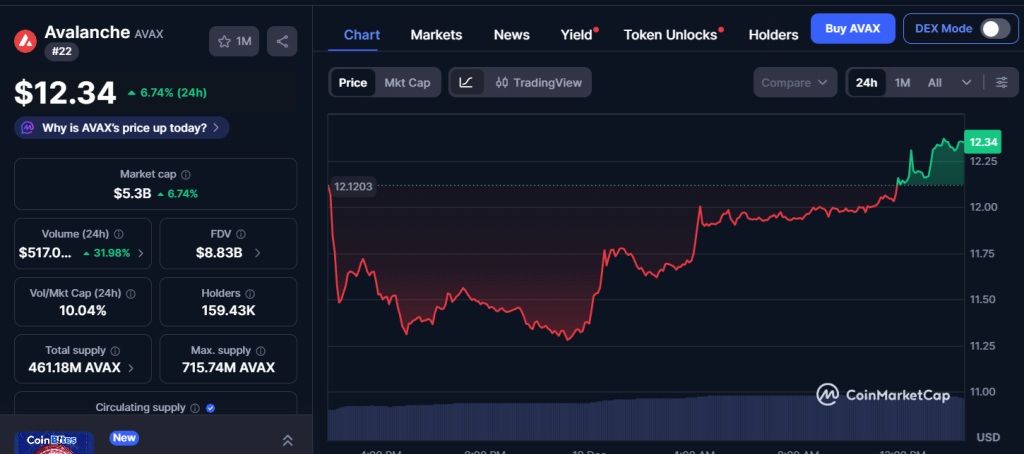Click the Market cap info icon
This screenshot has width=1024, height=454.
click(x=186, y=174)
